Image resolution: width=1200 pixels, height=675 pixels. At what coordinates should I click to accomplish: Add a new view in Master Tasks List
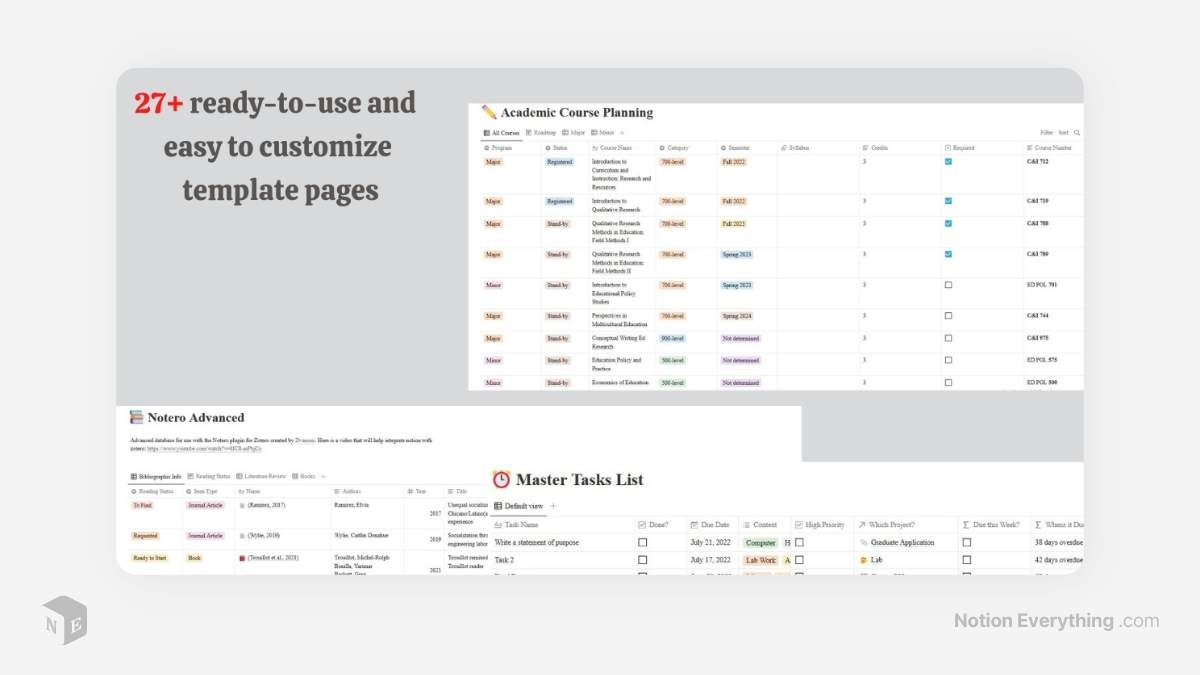(553, 506)
